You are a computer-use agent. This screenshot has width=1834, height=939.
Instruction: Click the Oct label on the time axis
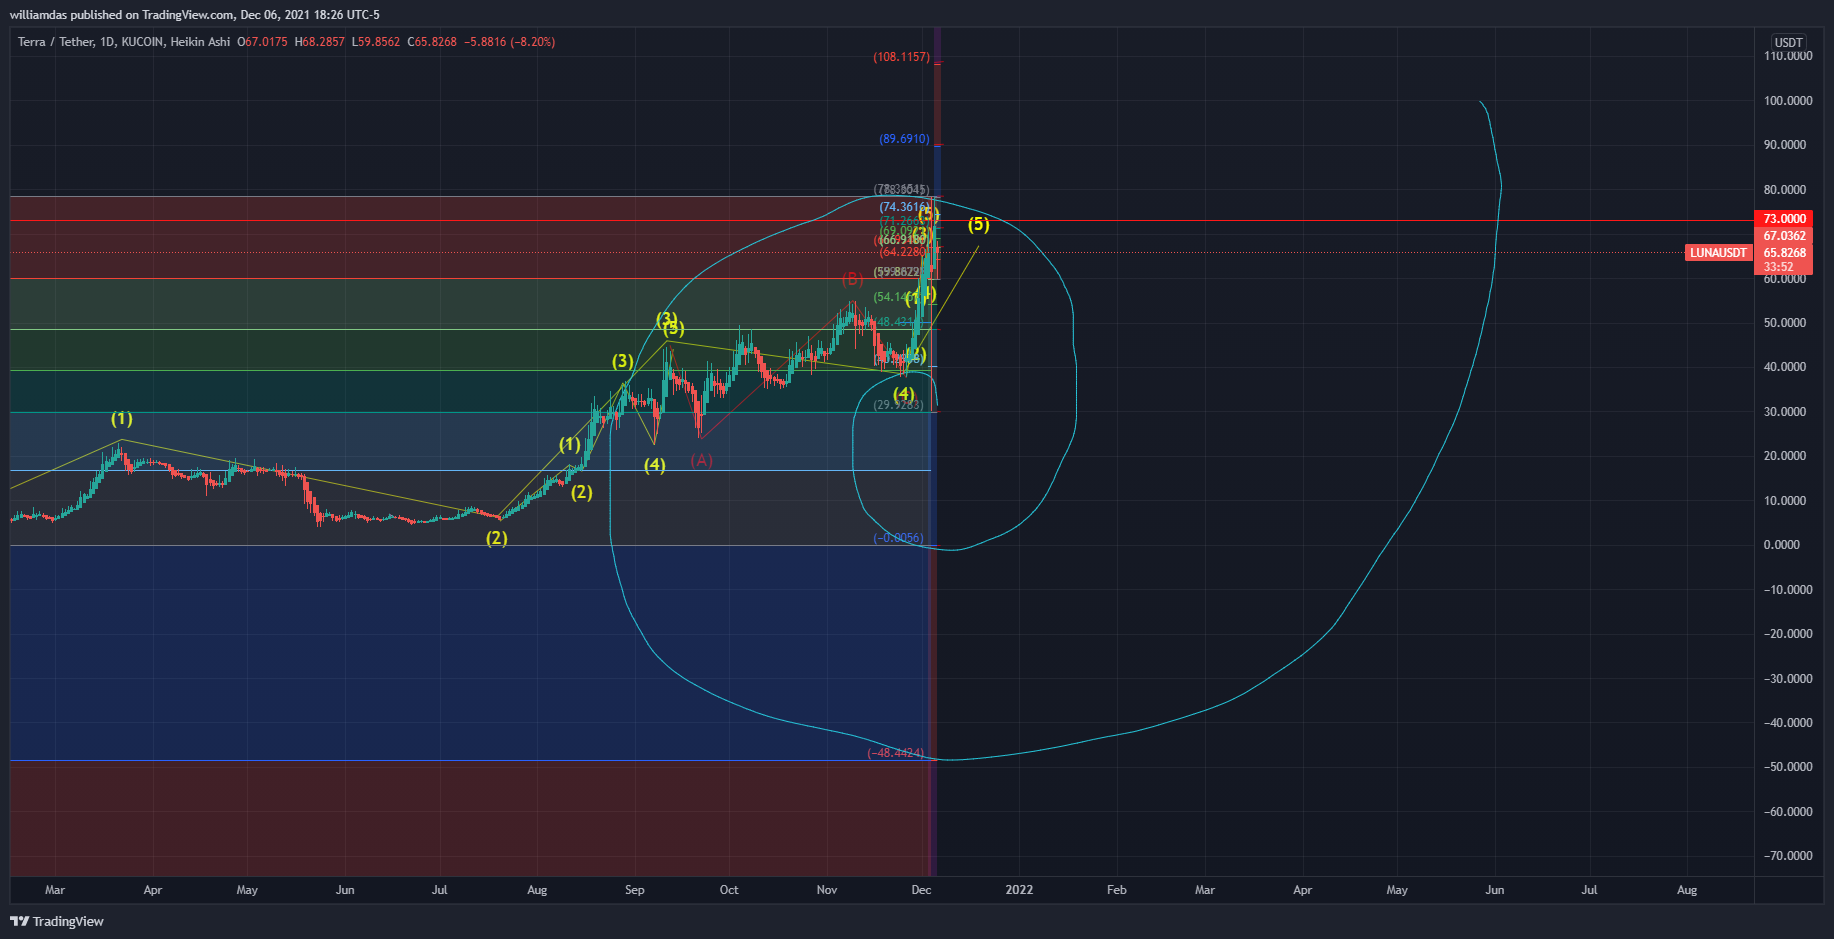[x=729, y=890]
